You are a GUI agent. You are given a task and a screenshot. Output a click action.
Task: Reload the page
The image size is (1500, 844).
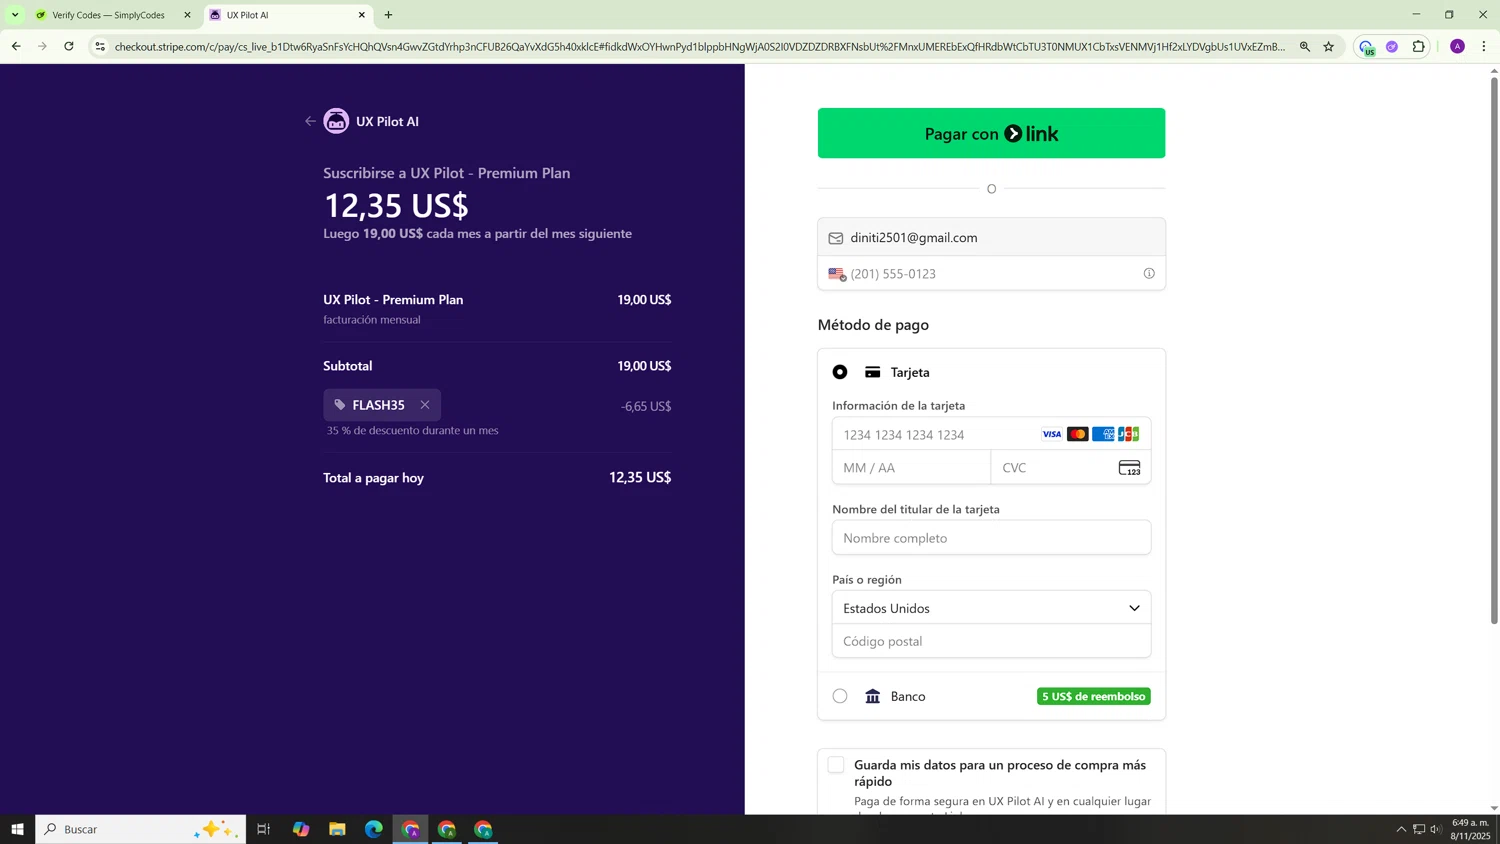(x=69, y=46)
